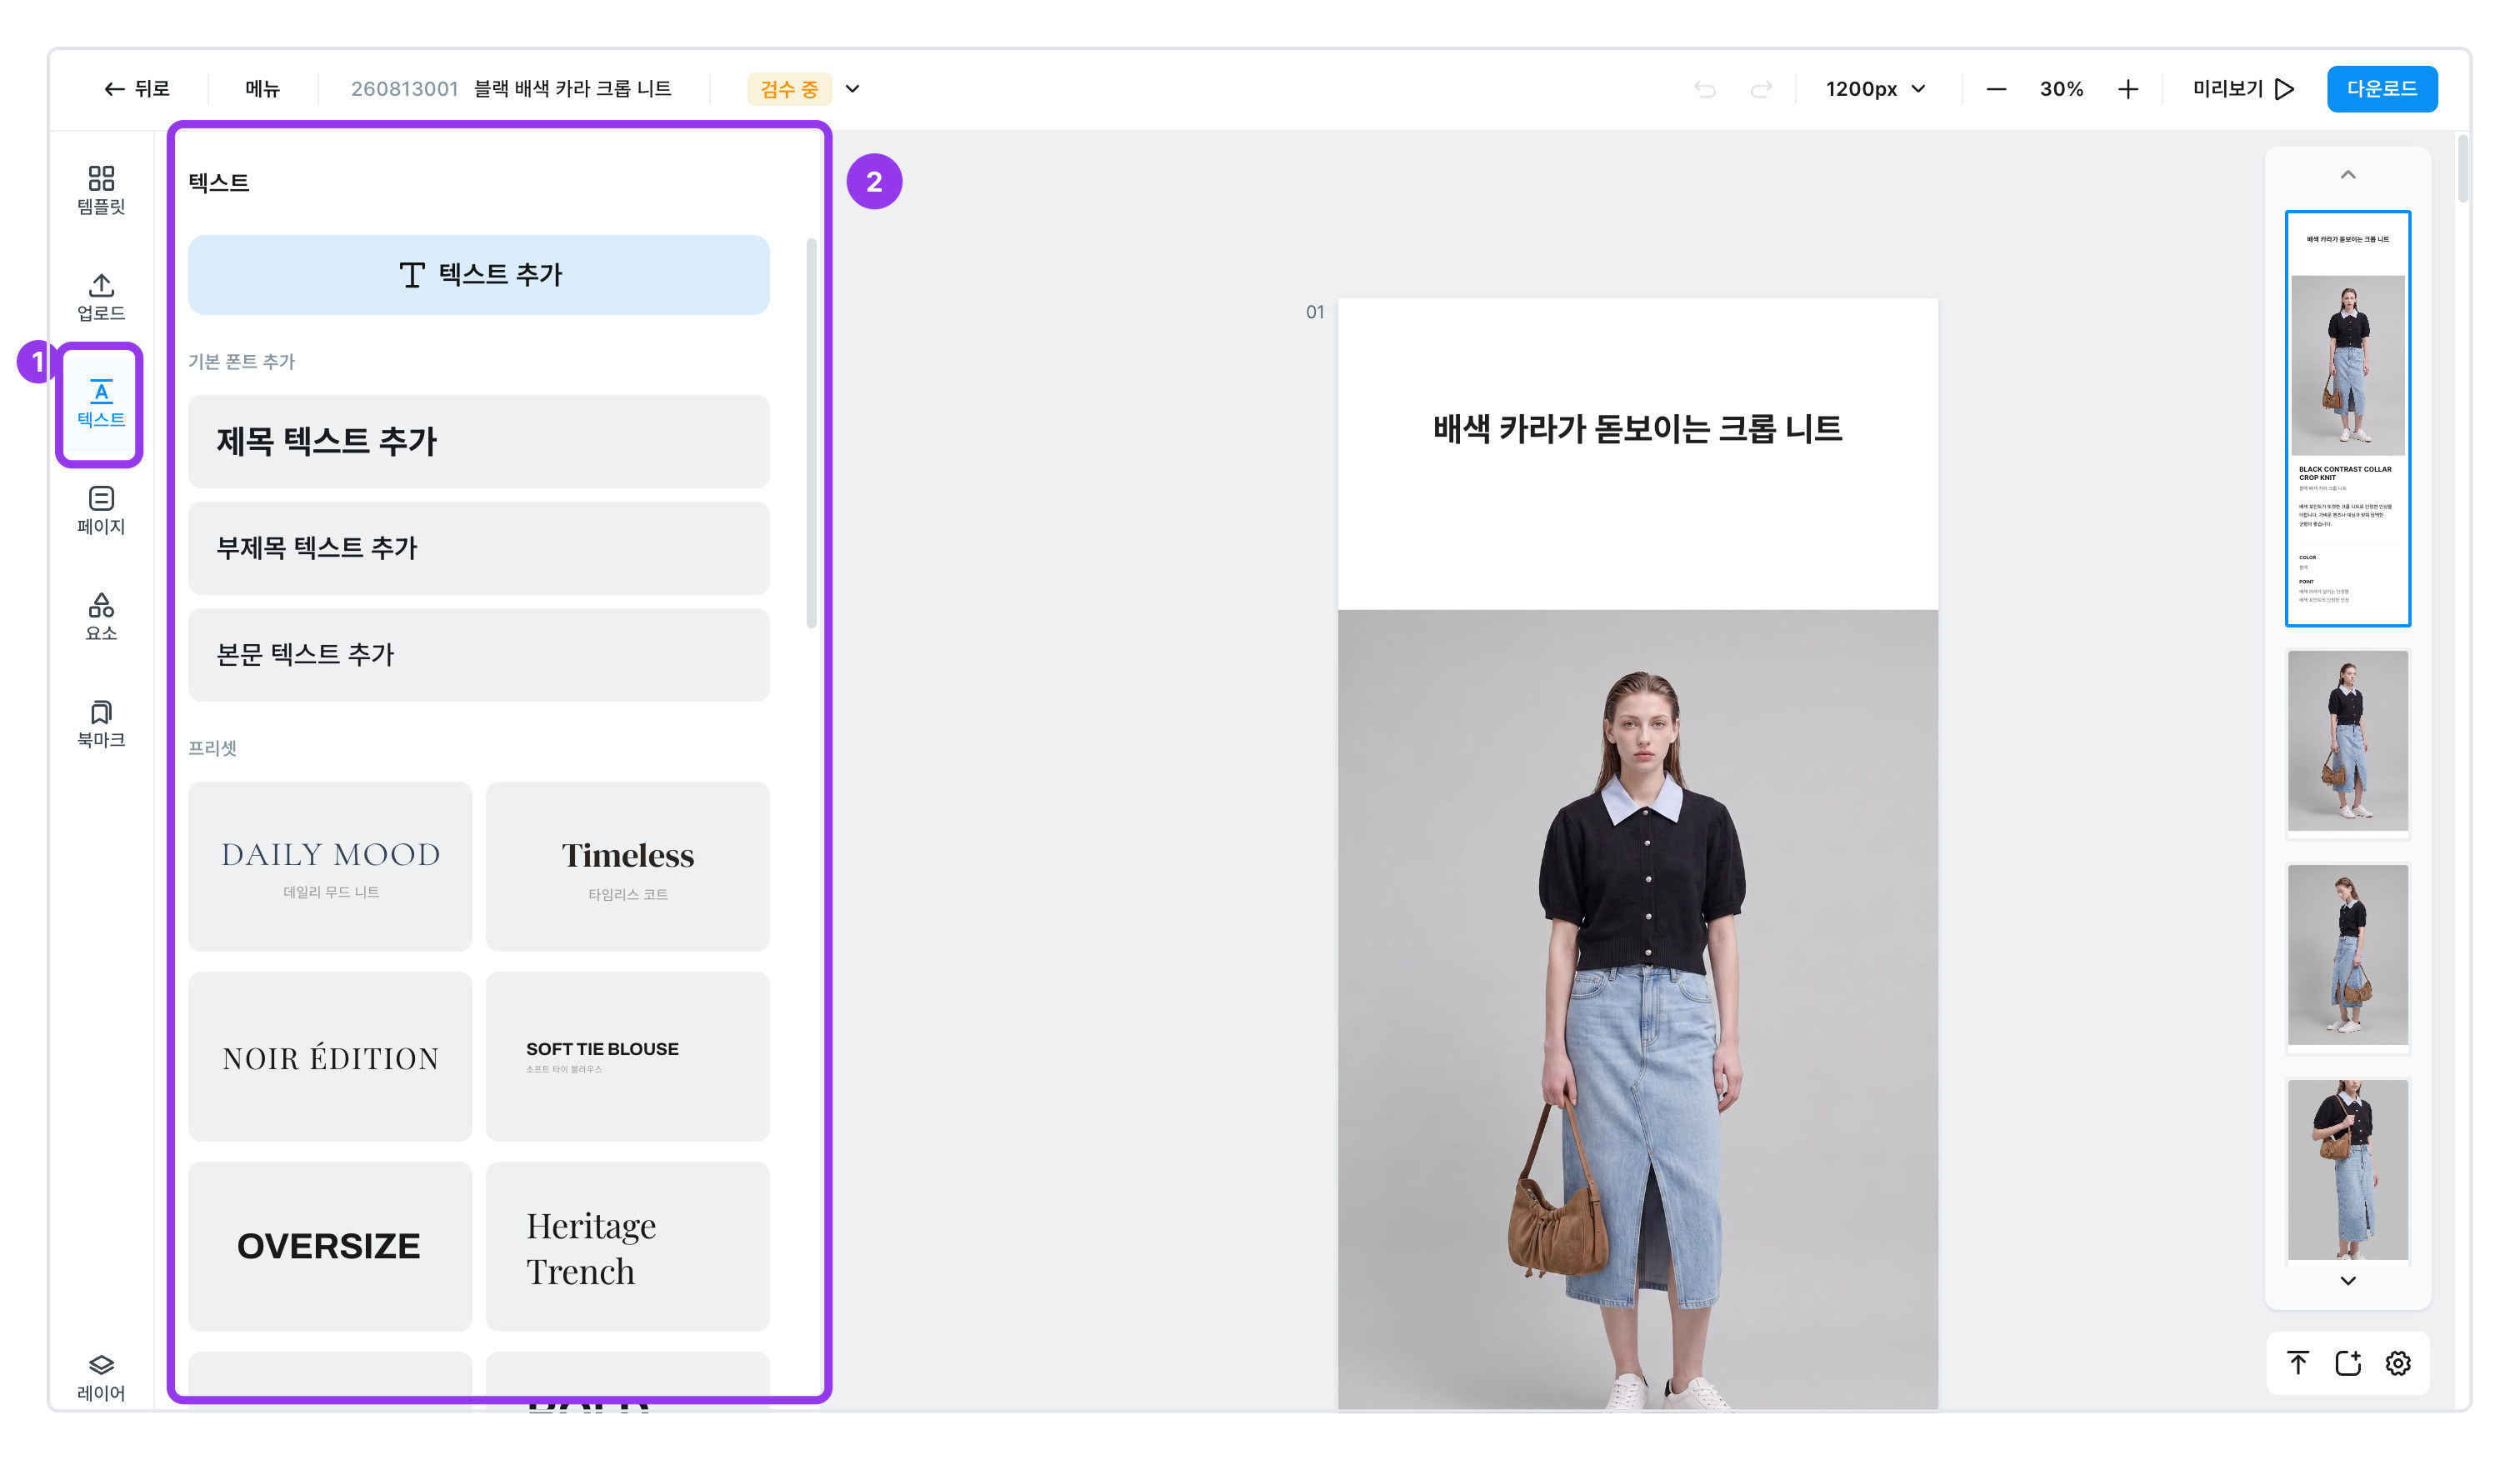Click the 미리보기 preview button
The height and width of the screenshot is (1460, 2520).
(x=2243, y=89)
